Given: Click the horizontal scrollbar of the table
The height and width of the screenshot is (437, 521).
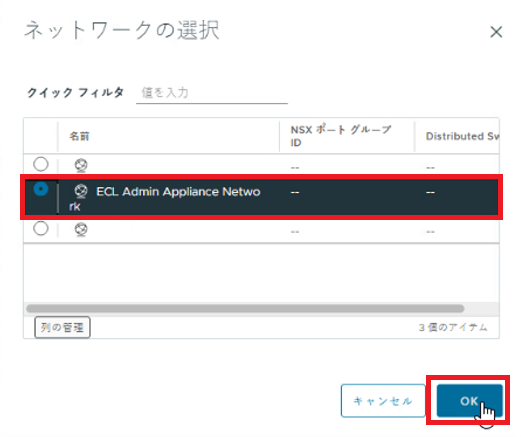Looking at the screenshot, I should [x=245, y=308].
